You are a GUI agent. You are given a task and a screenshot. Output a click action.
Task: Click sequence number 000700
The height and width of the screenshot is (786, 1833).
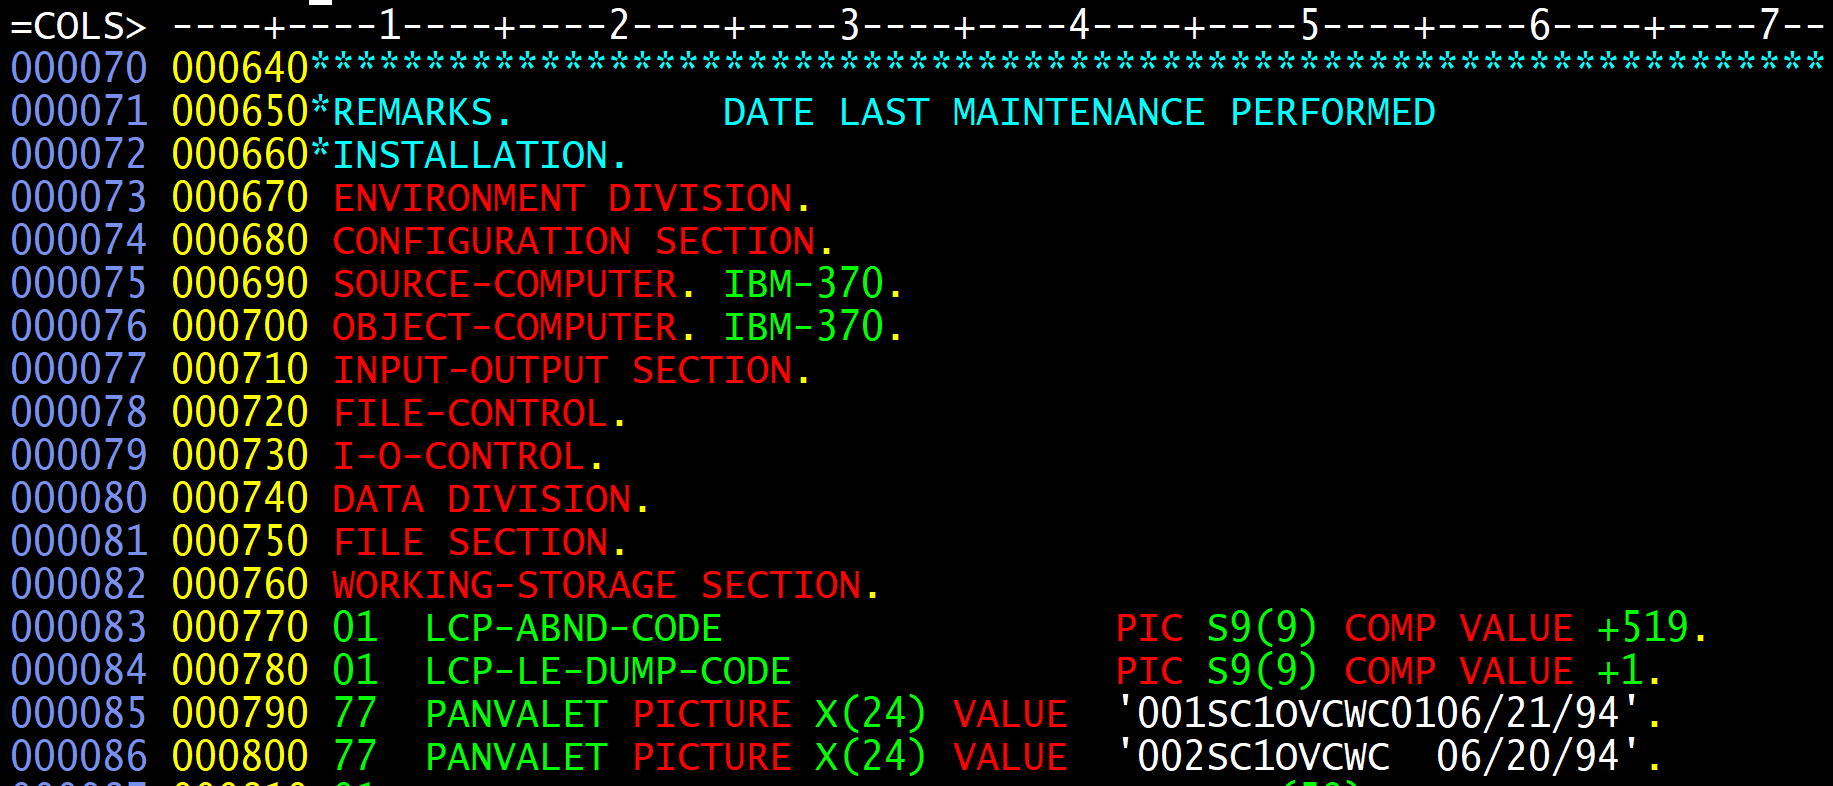[x=240, y=327]
